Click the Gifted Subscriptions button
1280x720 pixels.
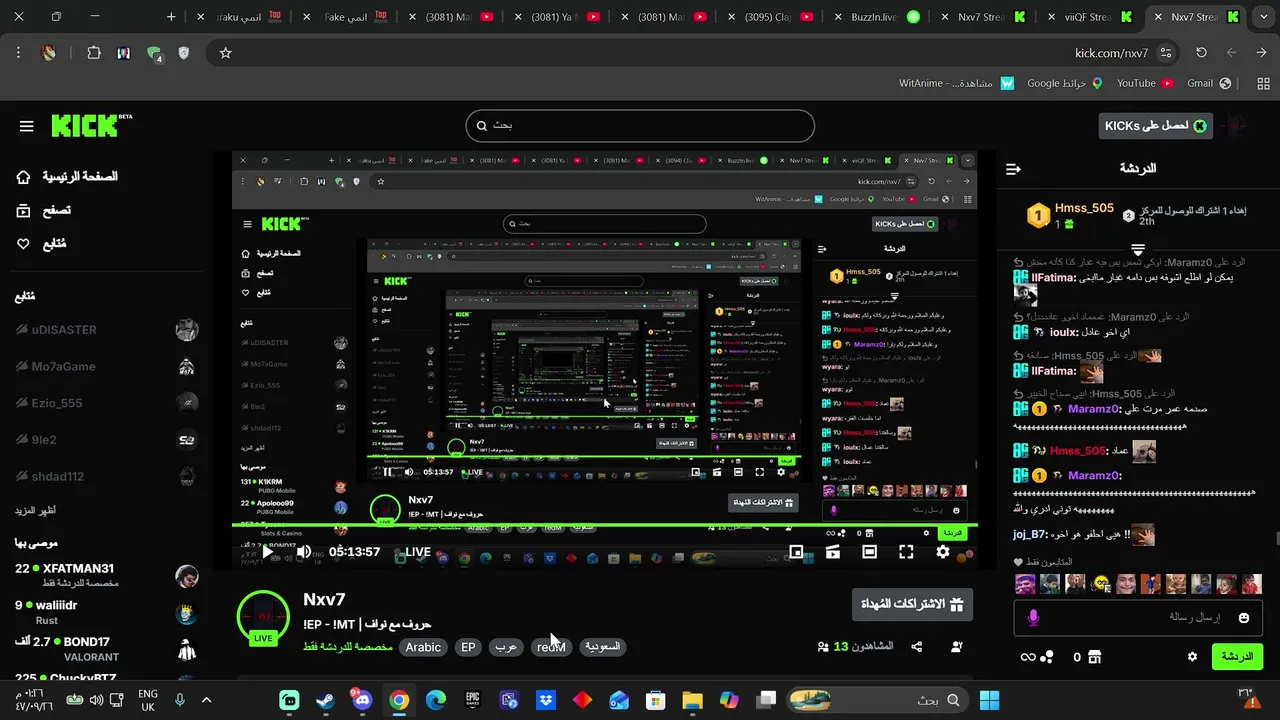[912, 604]
